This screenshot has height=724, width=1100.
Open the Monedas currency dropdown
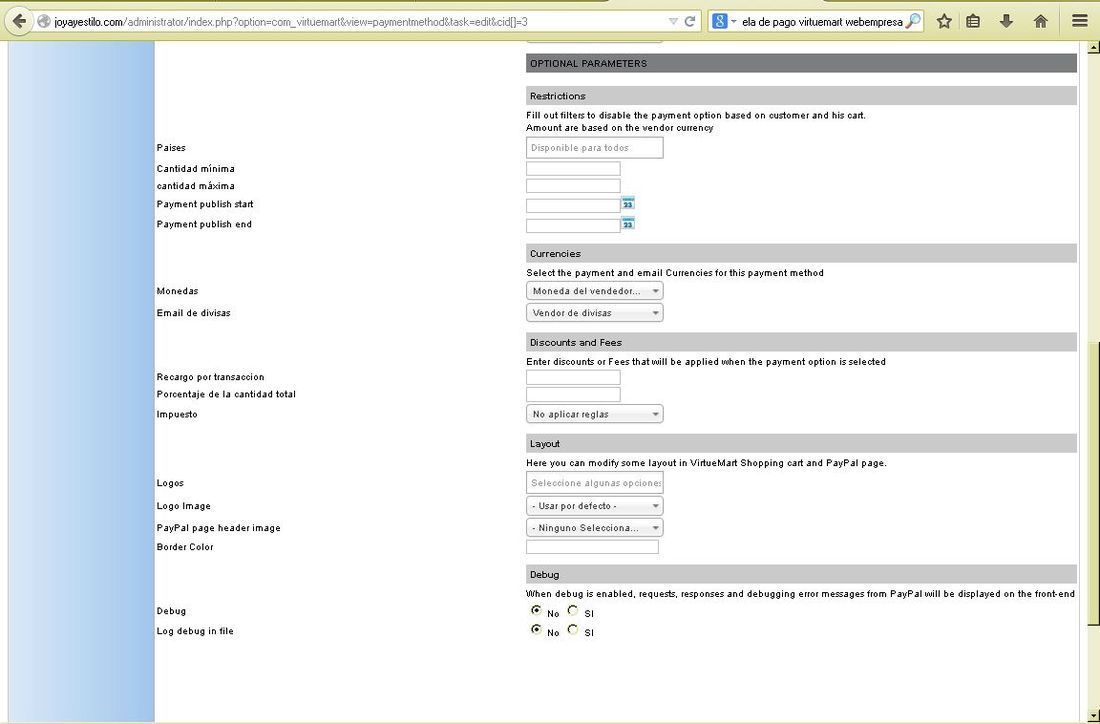pos(594,291)
